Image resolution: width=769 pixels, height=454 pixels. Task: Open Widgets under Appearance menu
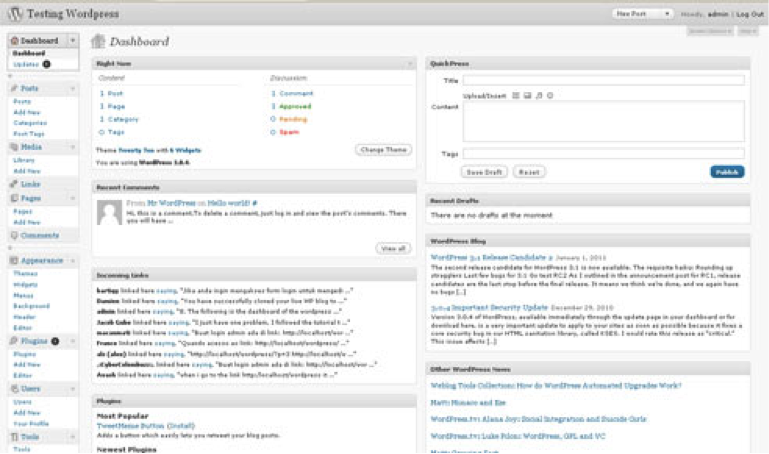point(25,284)
